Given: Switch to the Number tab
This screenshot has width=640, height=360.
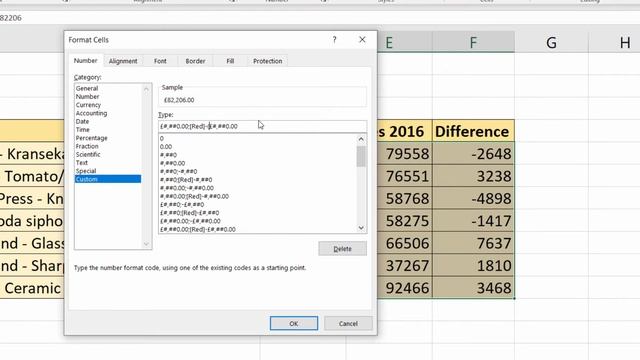Looking at the screenshot, I should point(85,60).
